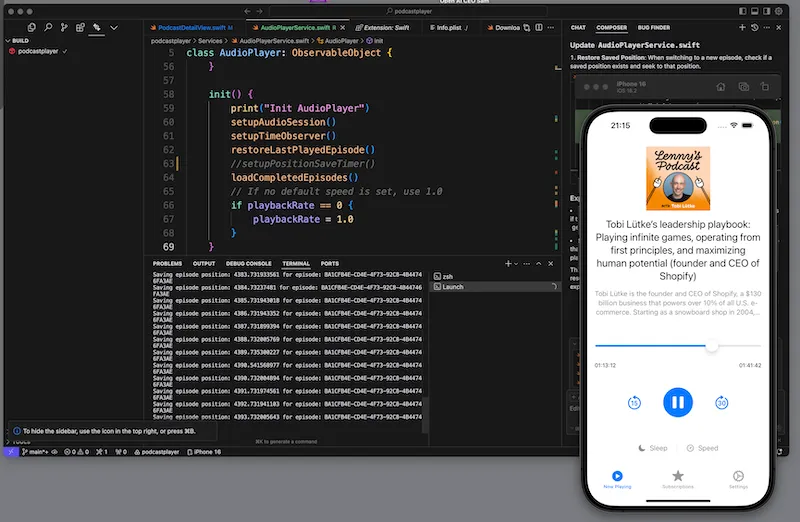
Task: Click the simulator Home icon
Action: coord(720,87)
